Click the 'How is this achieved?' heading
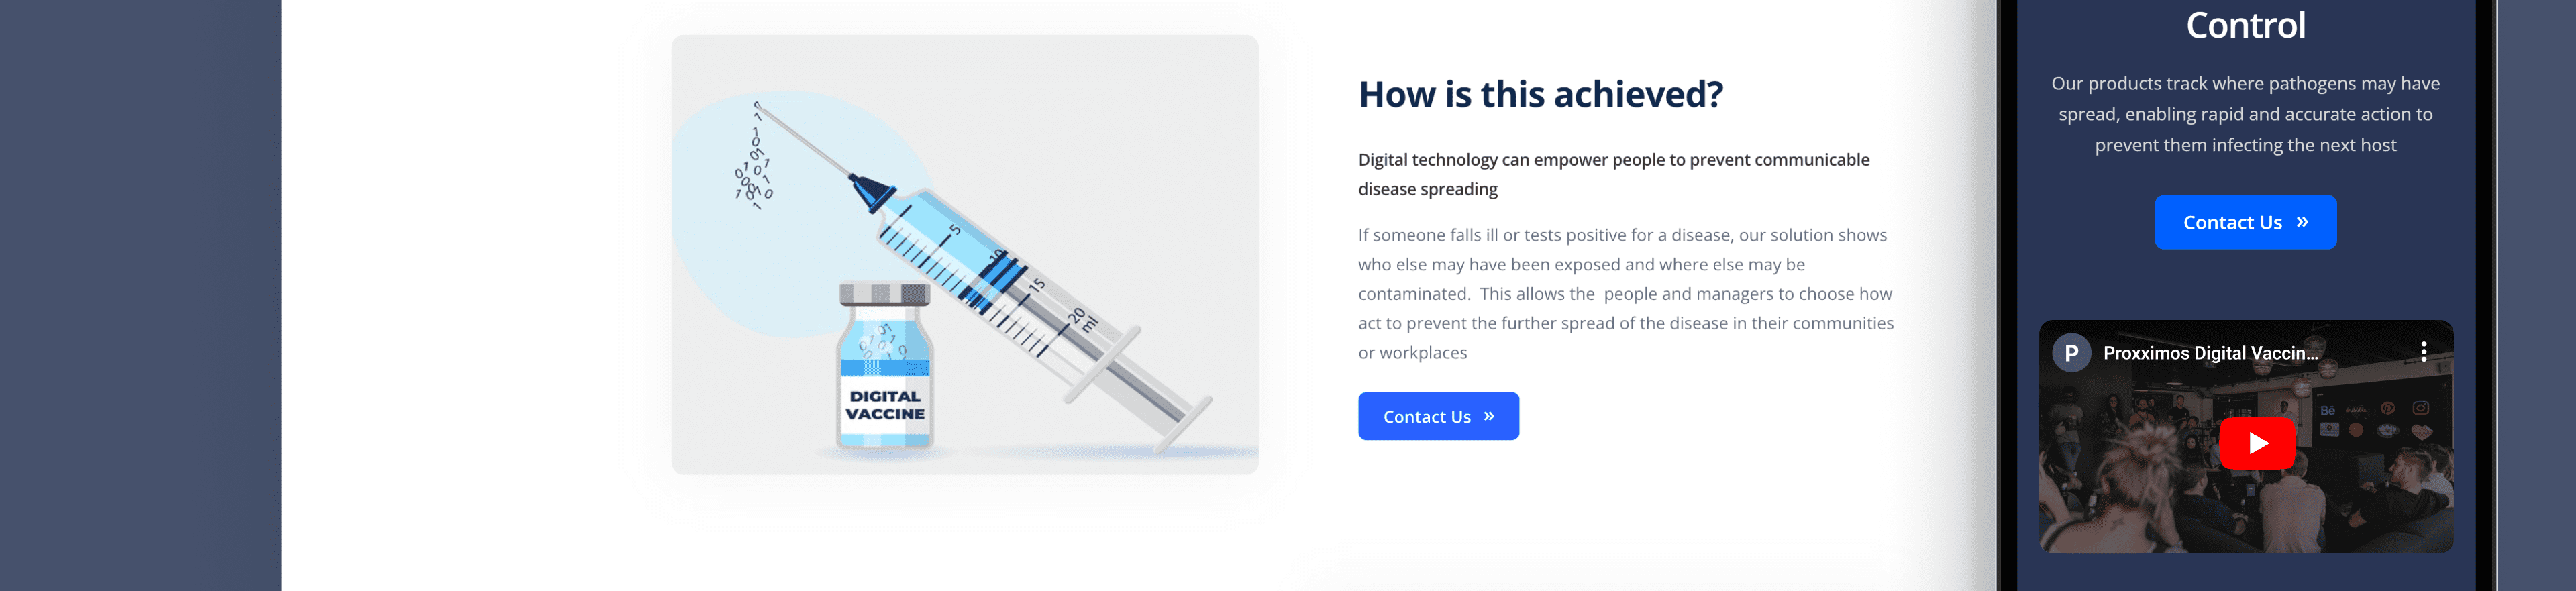Screen dimensions: 2576x591 [x=1540, y=95]
